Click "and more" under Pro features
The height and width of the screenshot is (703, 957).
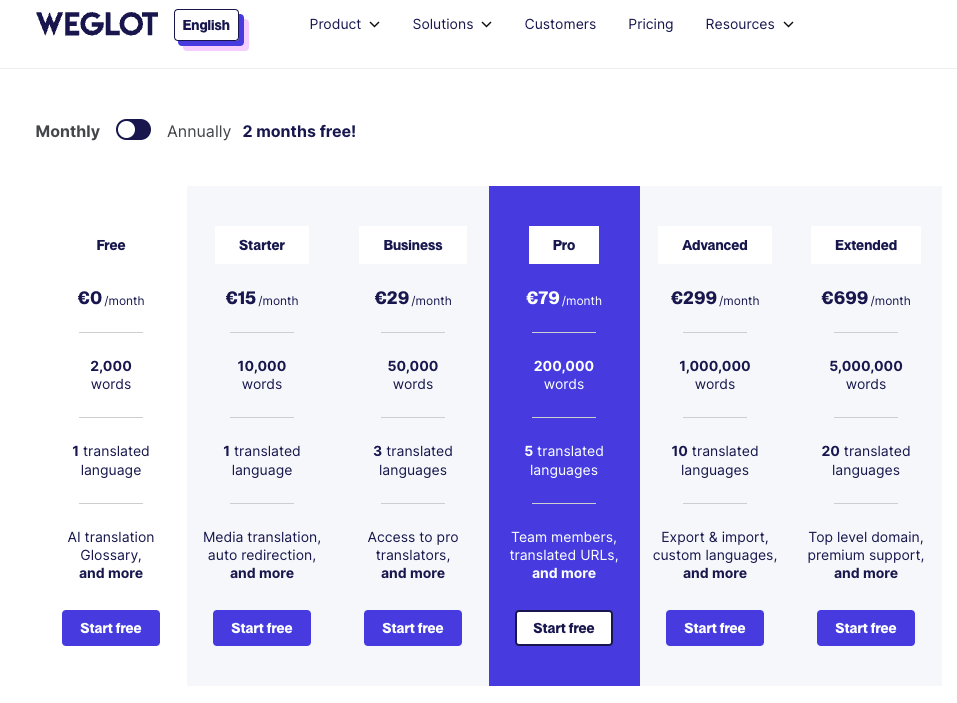point(564,573)
